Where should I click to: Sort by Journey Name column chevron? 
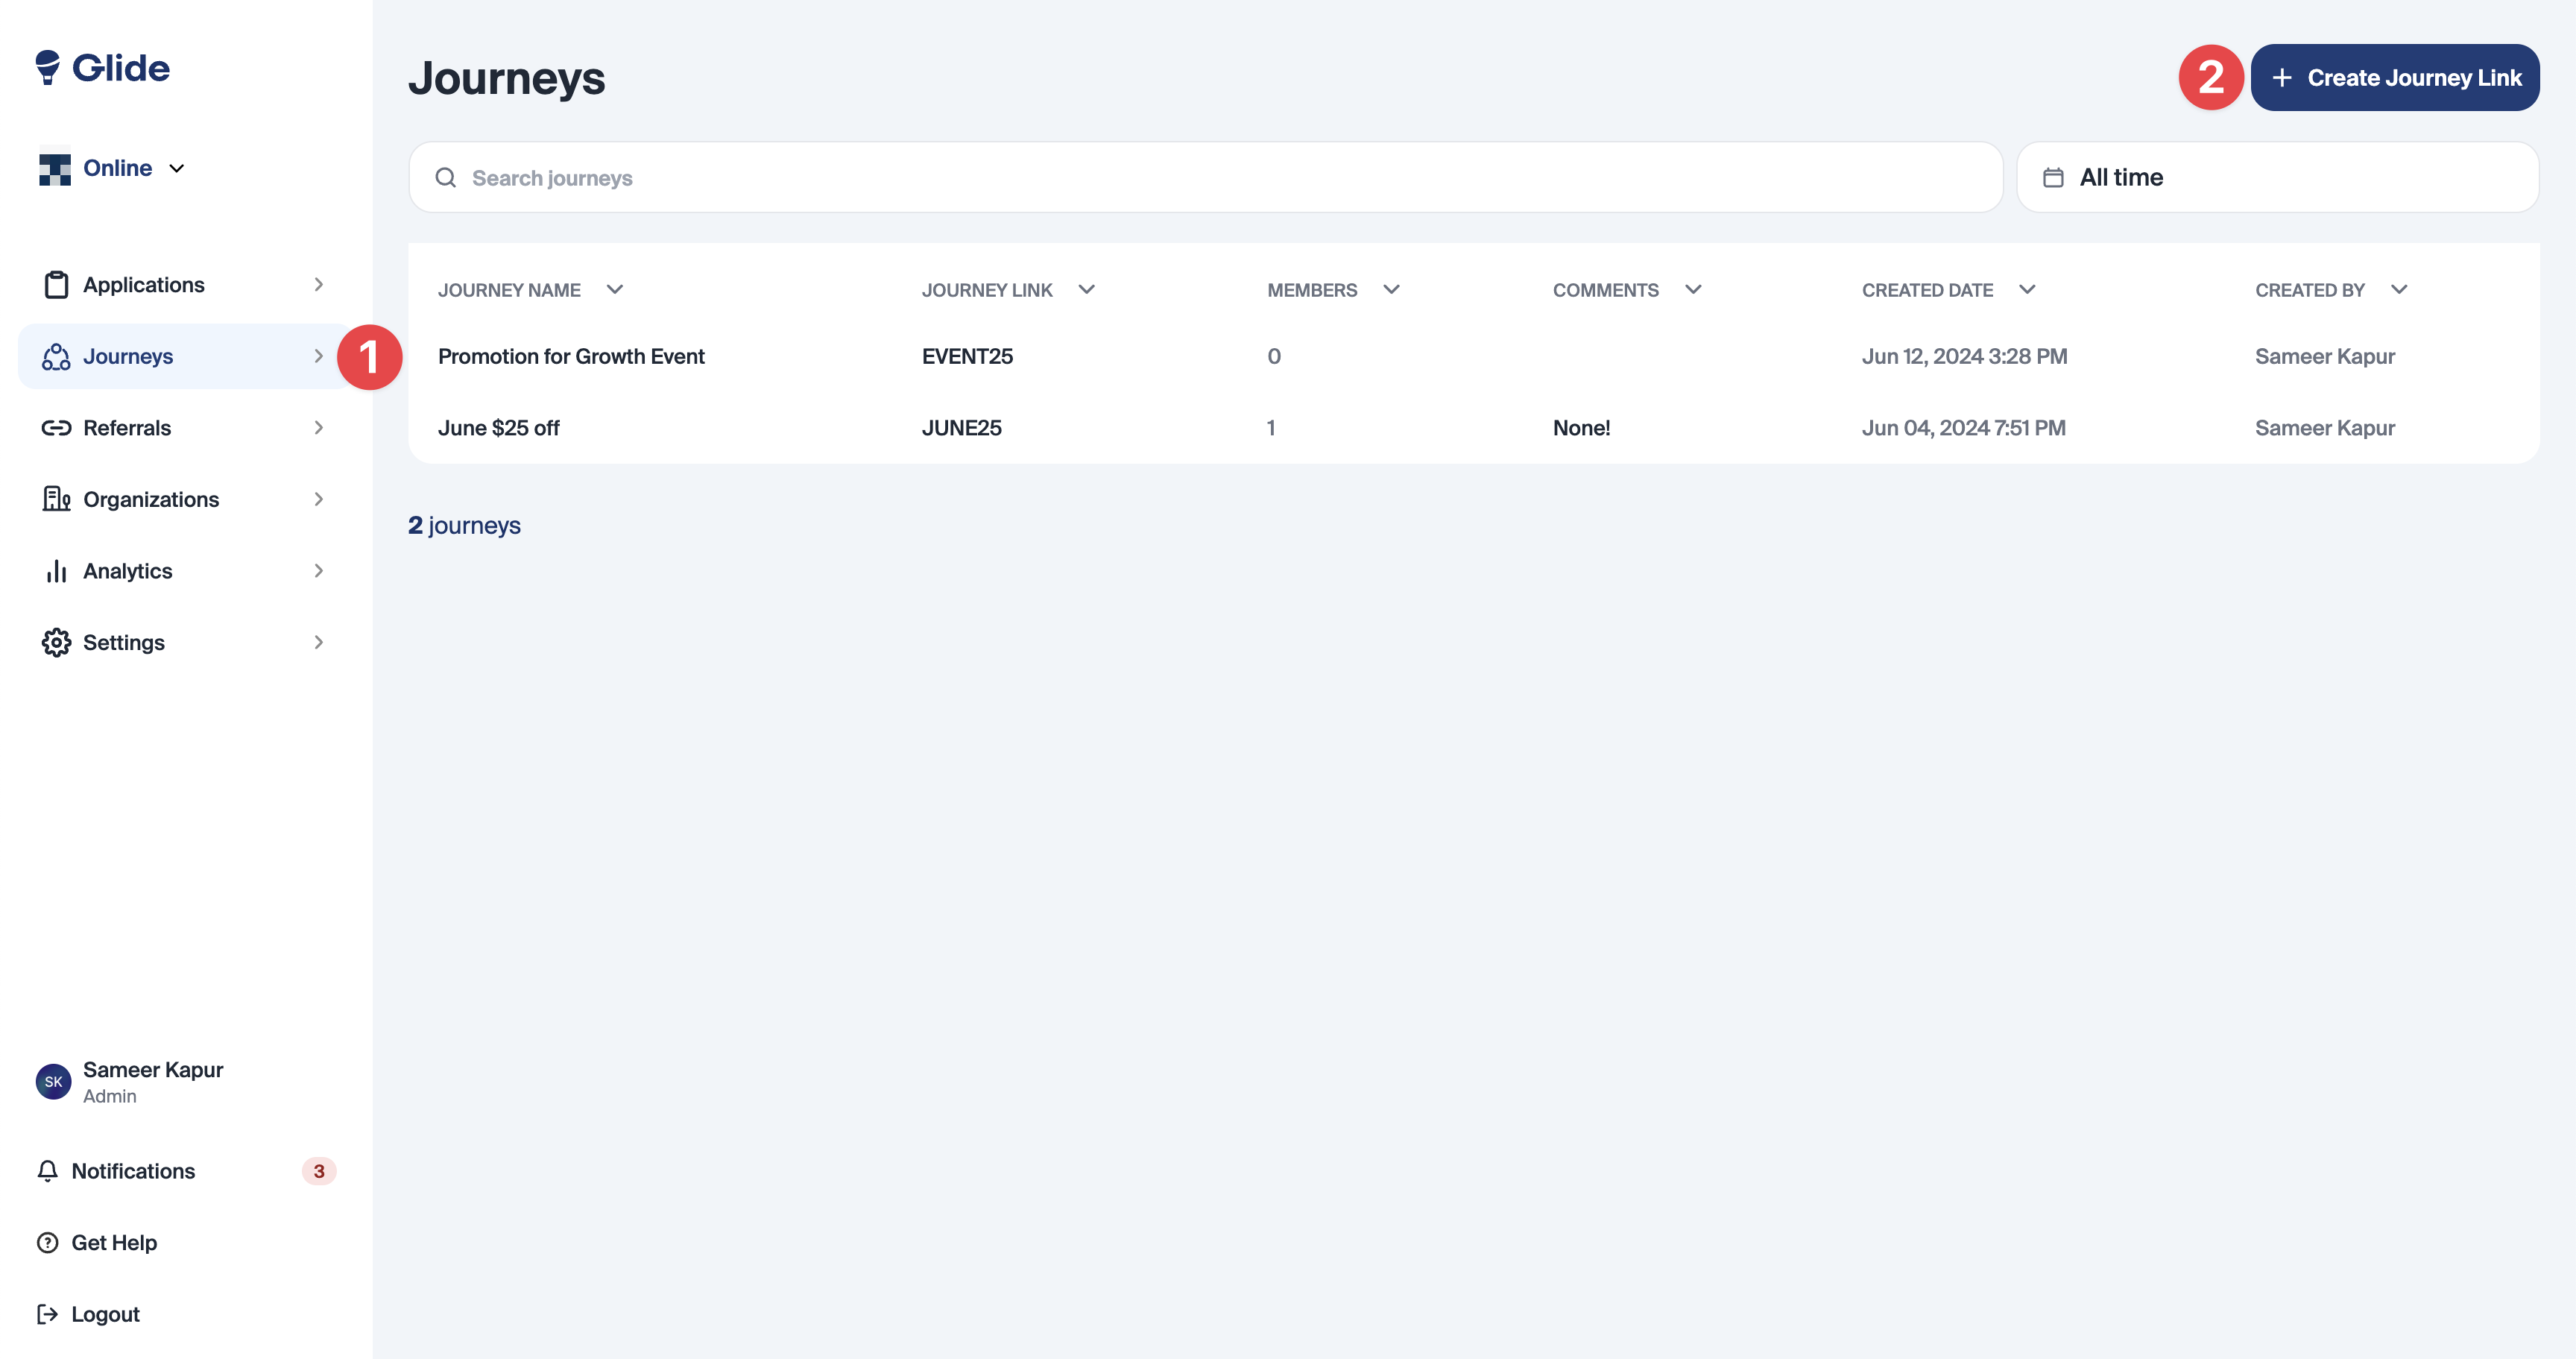615,290
